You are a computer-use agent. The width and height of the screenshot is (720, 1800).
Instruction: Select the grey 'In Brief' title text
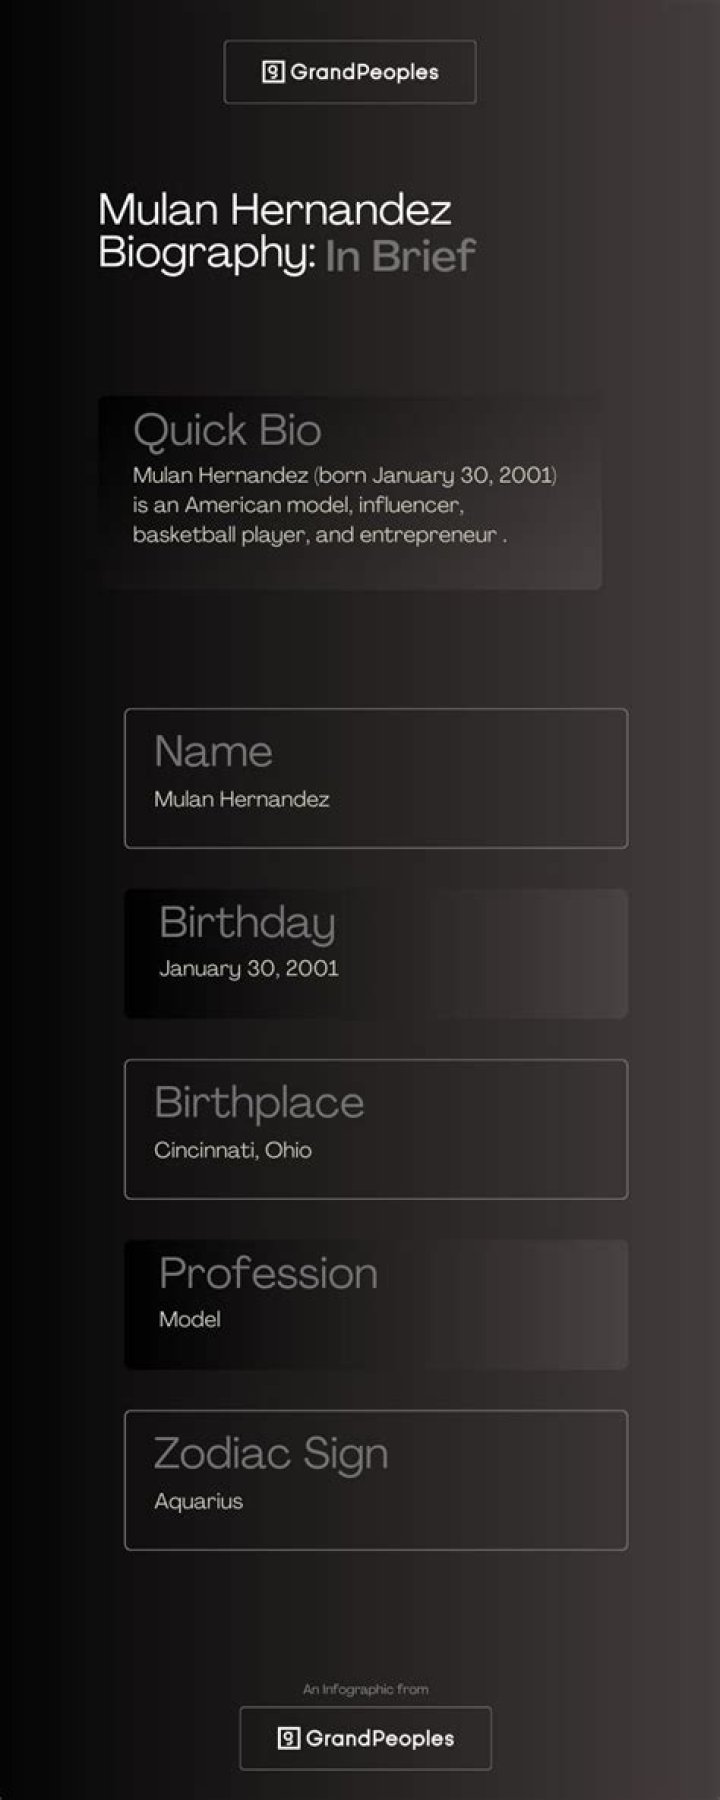click(399, 256)
